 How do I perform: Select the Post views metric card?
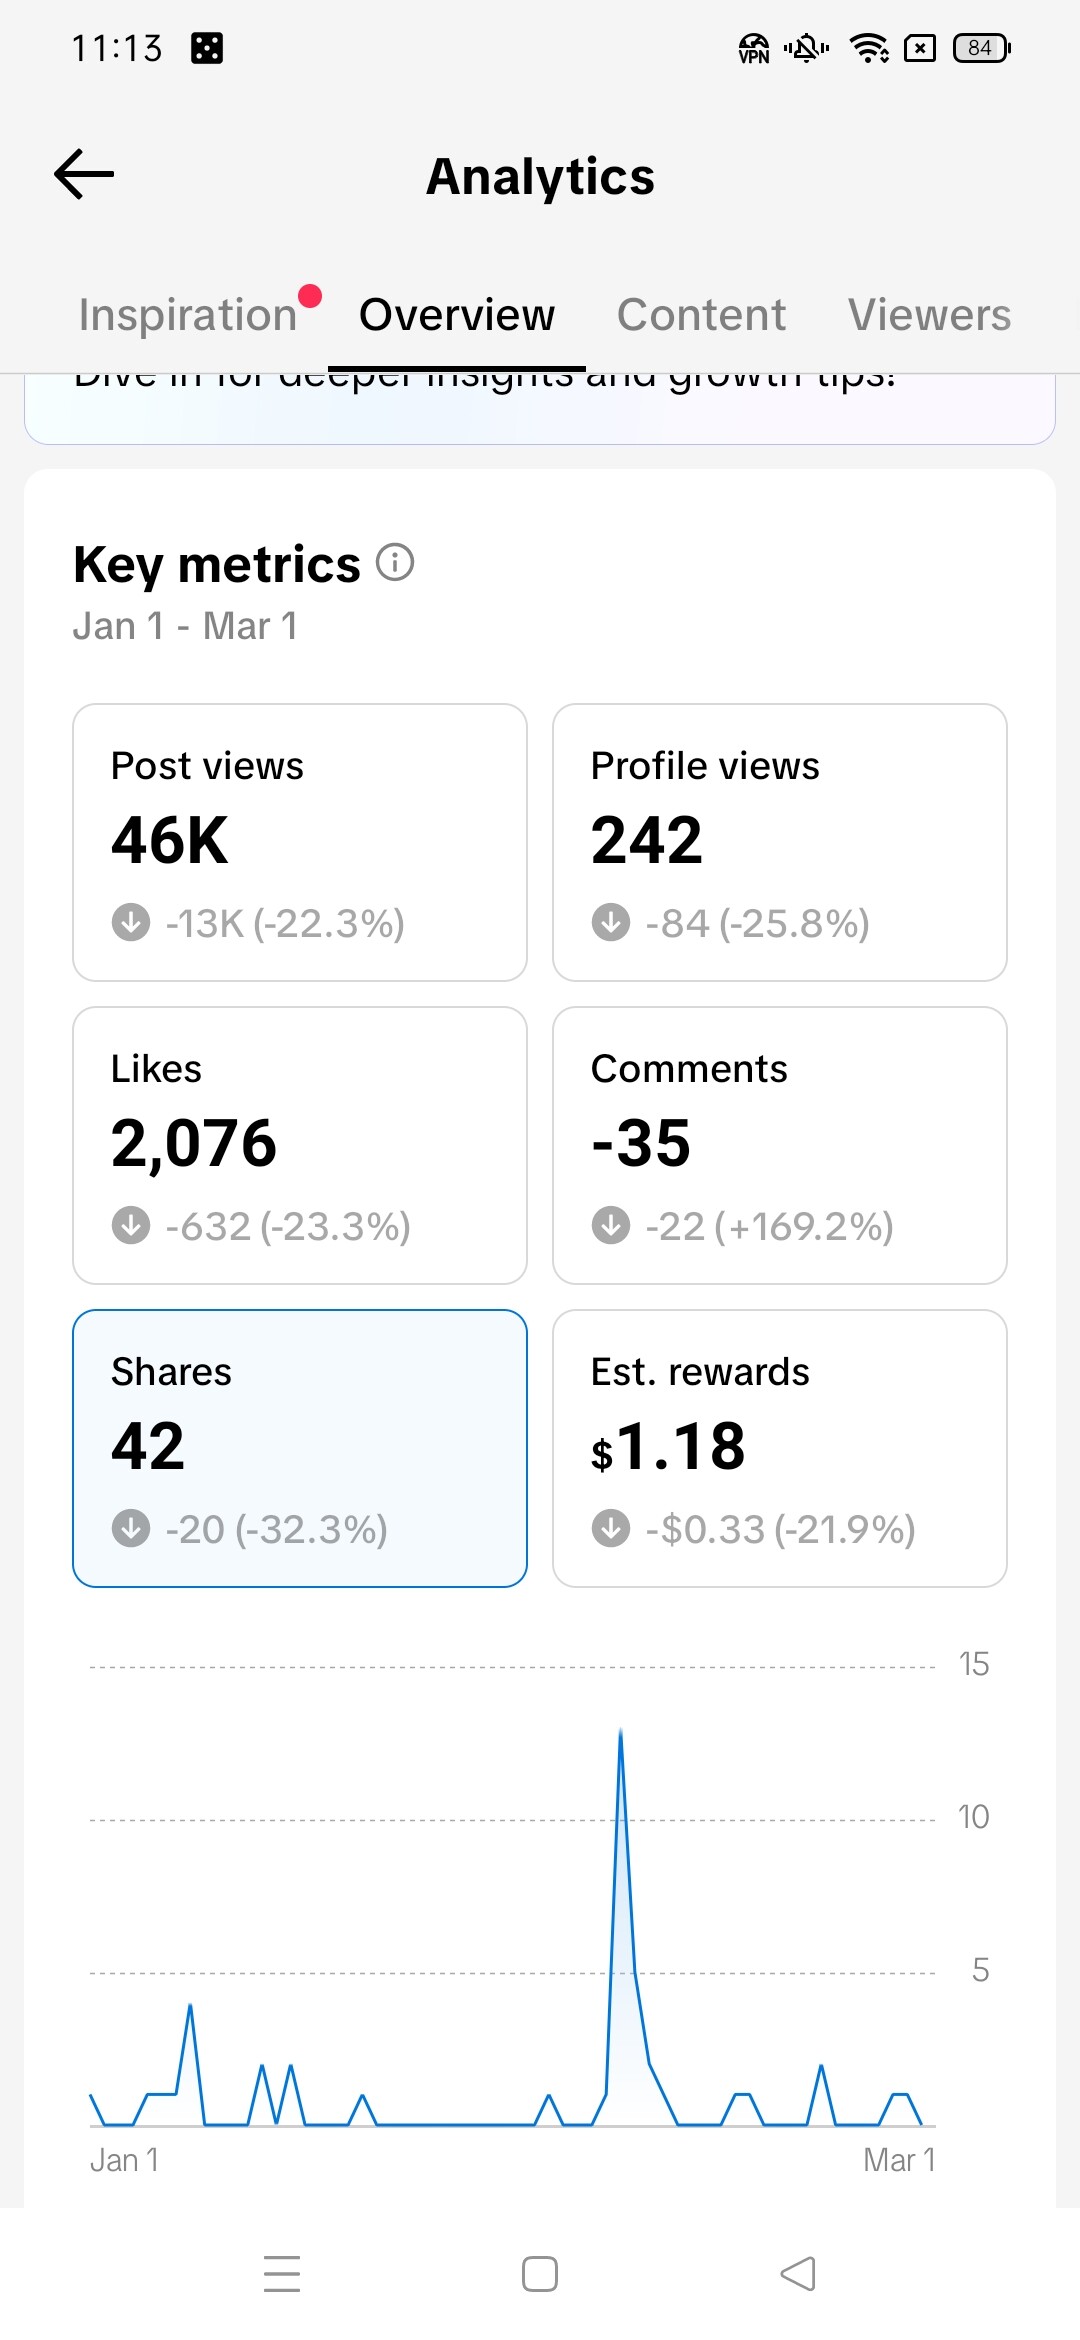[x=300, y=843]
